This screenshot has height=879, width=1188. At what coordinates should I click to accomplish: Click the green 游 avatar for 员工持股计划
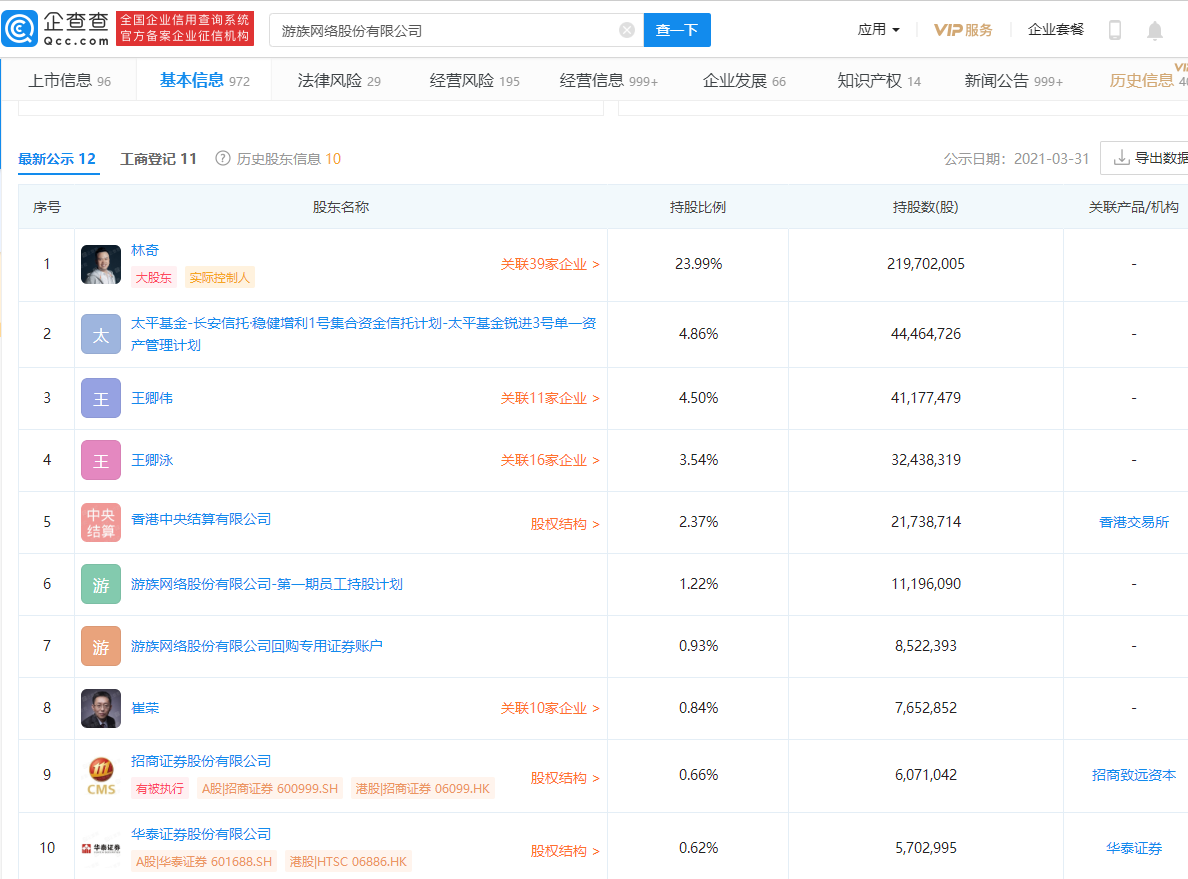click(101, 584)
